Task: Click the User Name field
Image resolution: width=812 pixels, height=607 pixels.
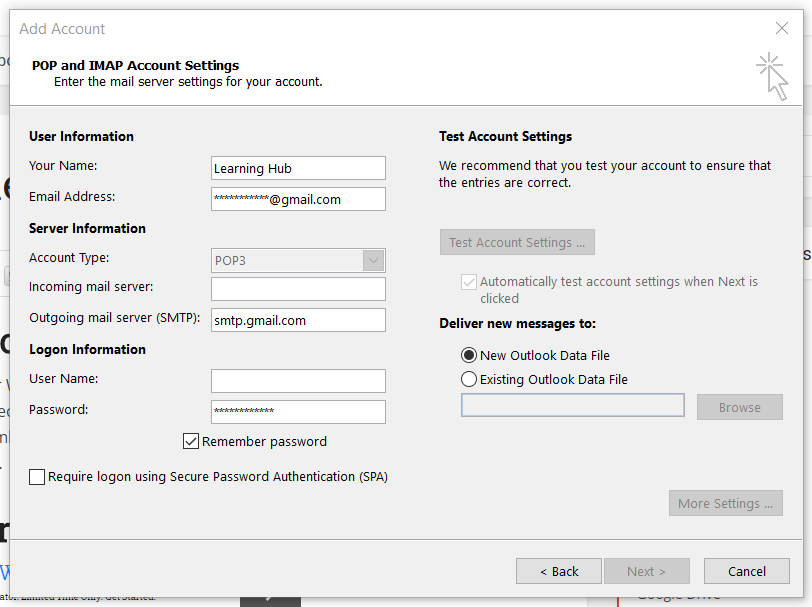Action: tap(297, 381)
